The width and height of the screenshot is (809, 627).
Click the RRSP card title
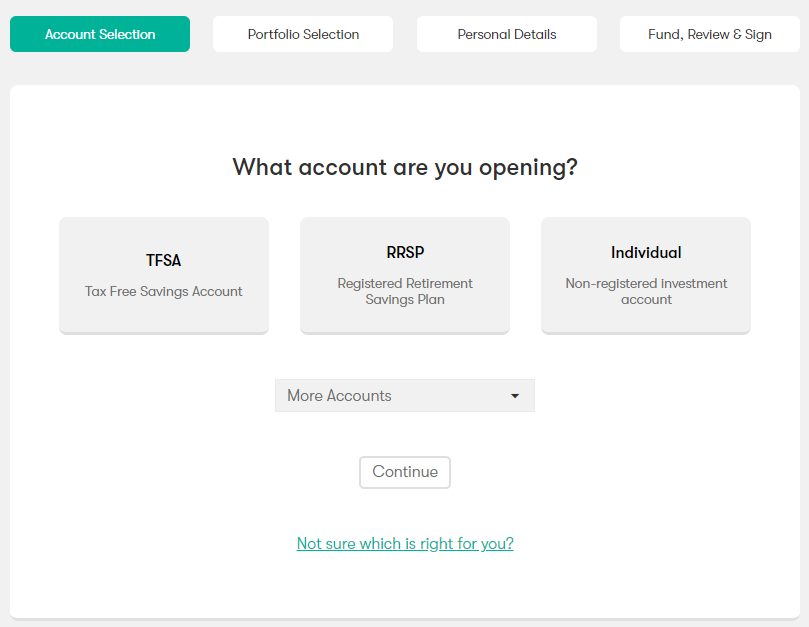tap(404, 252)
